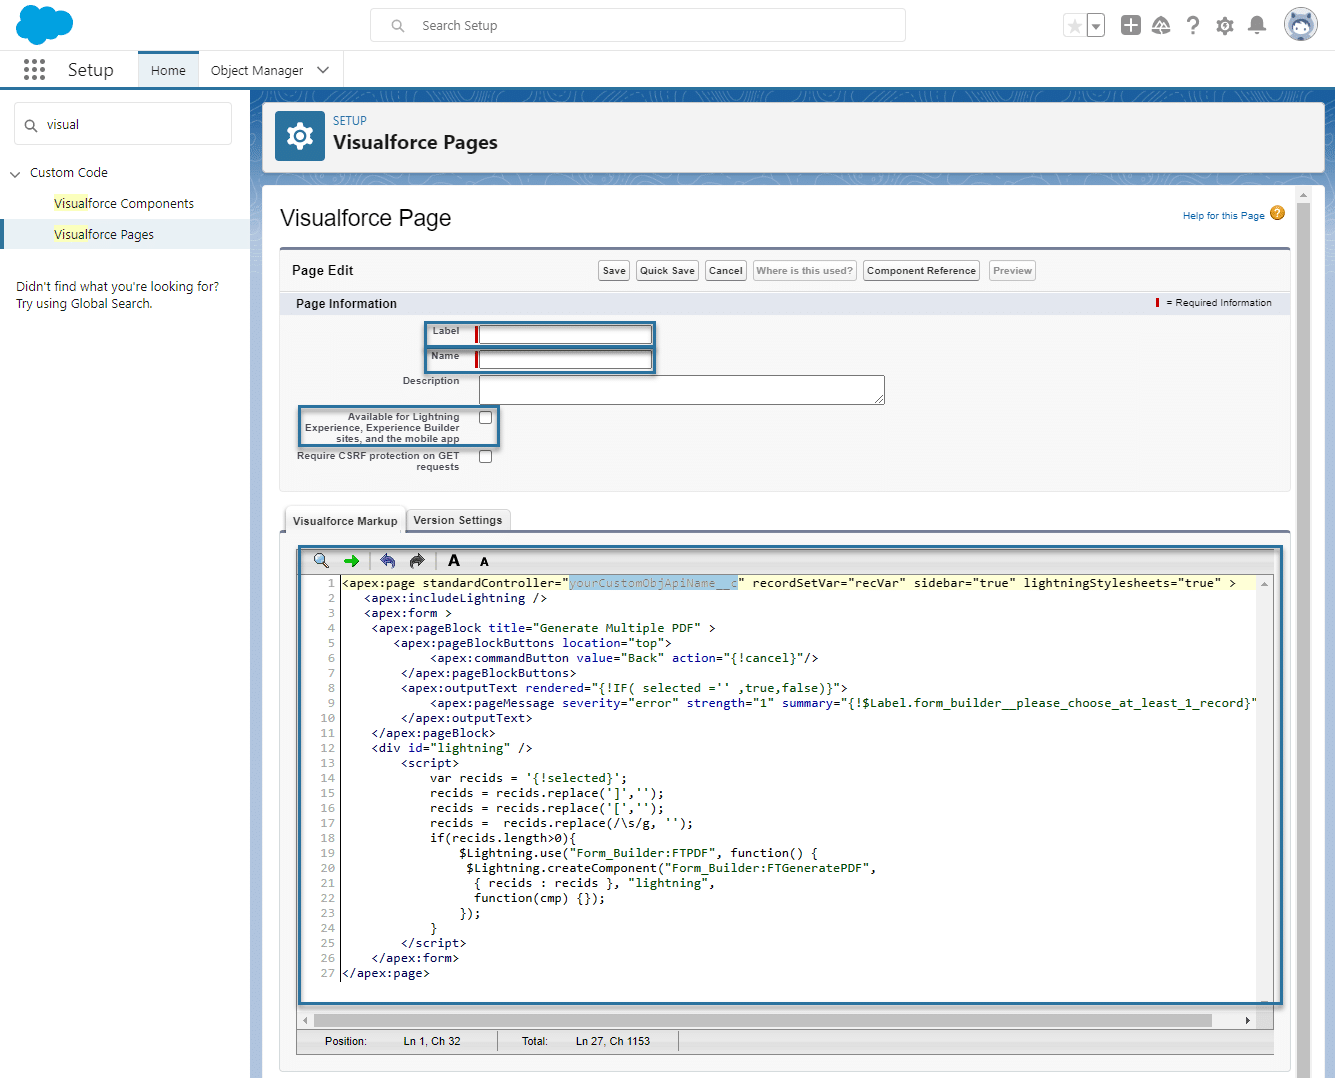The image size is (1335, 1078).
Task: Type a page name in the Label field
Action: 564,333
